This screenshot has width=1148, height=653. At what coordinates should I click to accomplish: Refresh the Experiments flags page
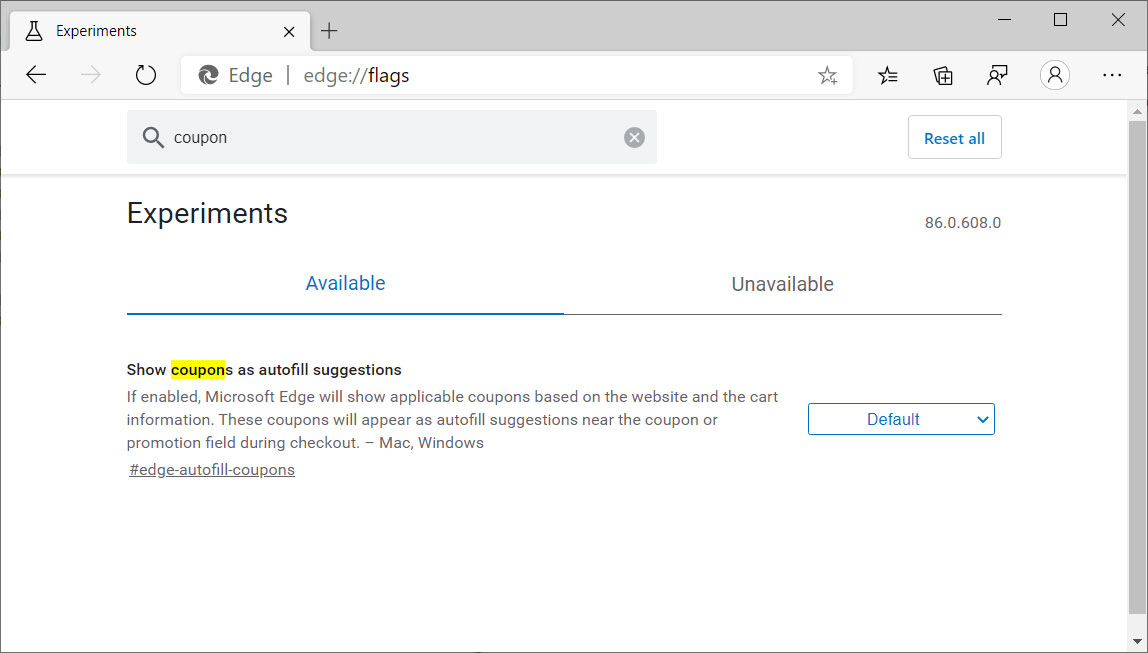[x=146, y=74]
